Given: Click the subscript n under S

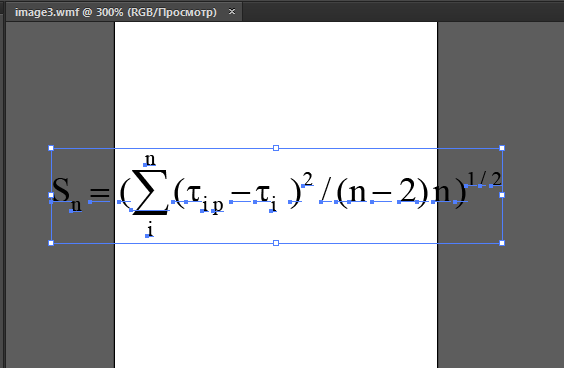Looking at the screenshot, I should point(76,205).
